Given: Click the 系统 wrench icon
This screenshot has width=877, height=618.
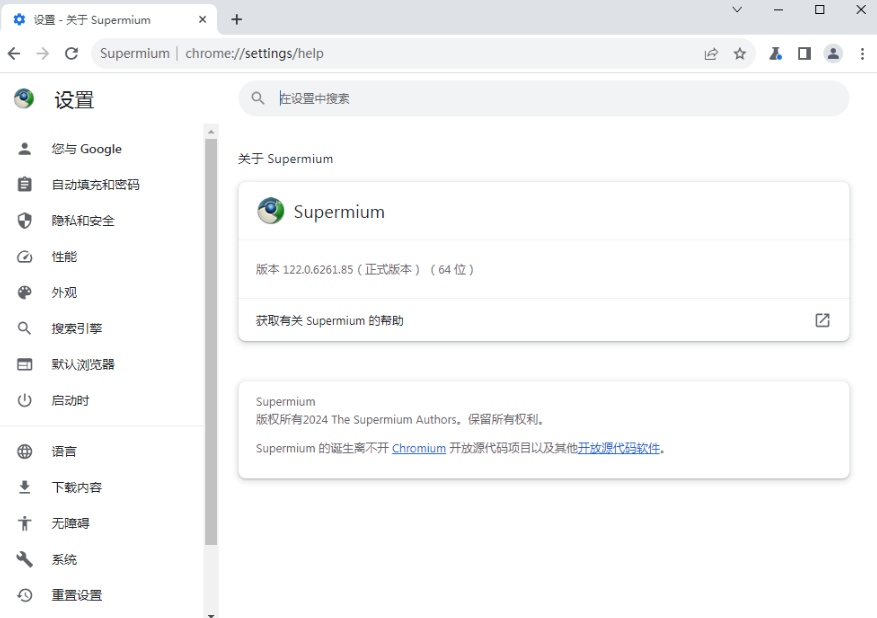Looking at the screenshot, I should [x=25, y=559].
